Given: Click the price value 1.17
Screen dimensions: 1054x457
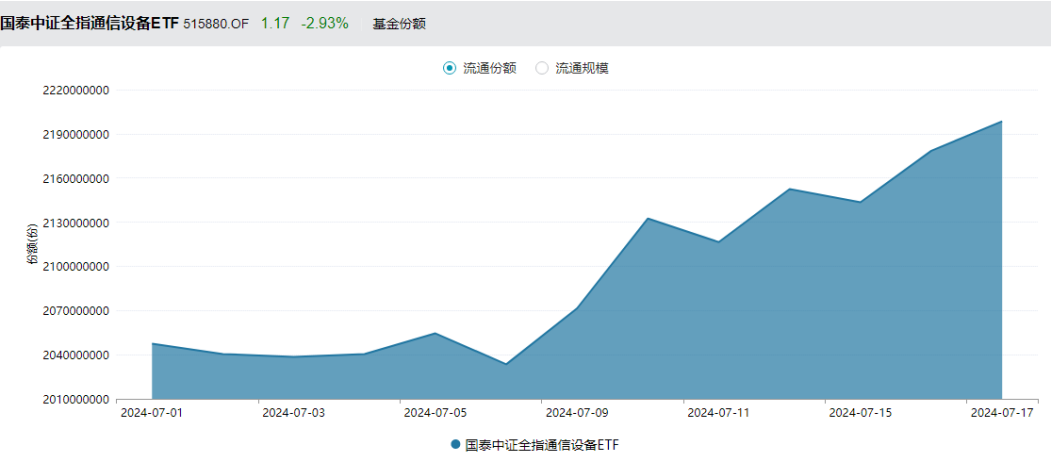Looking at the screenshot, I should click(x=275, y=24).
